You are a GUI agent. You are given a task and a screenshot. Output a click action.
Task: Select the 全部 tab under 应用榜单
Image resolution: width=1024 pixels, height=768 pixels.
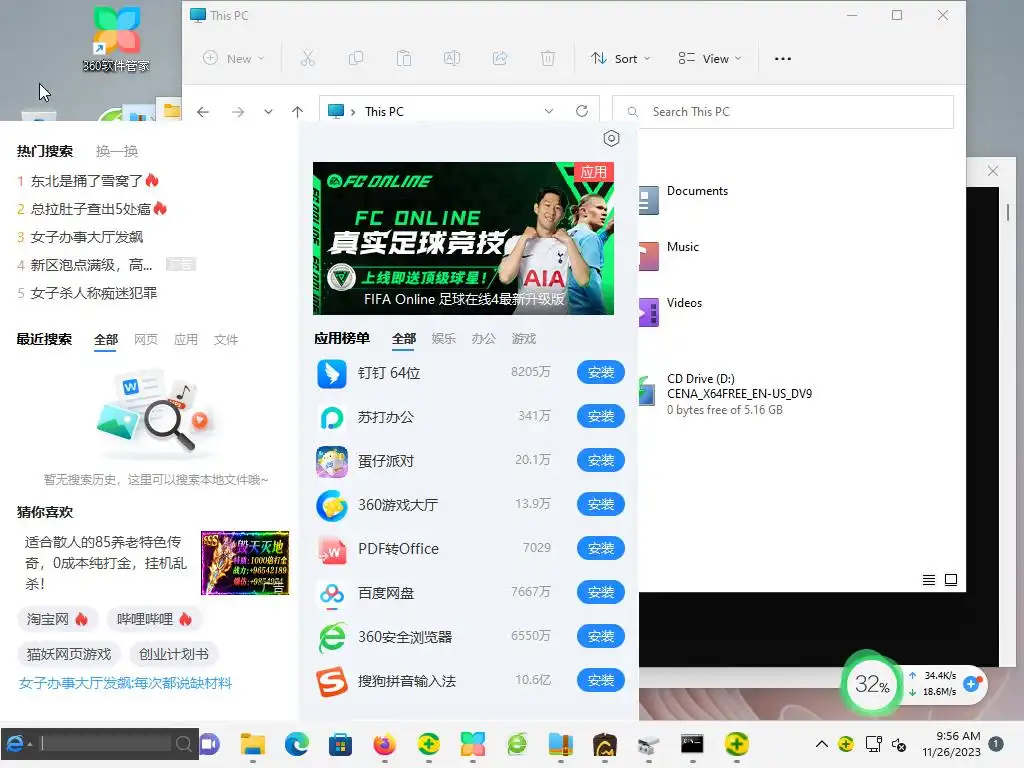[x=404, y=339]
